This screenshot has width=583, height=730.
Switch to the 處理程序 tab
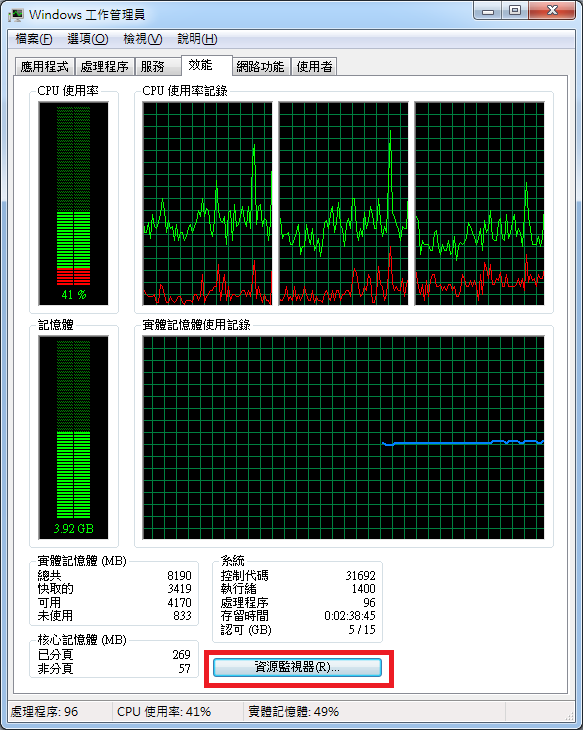(105, 67)
